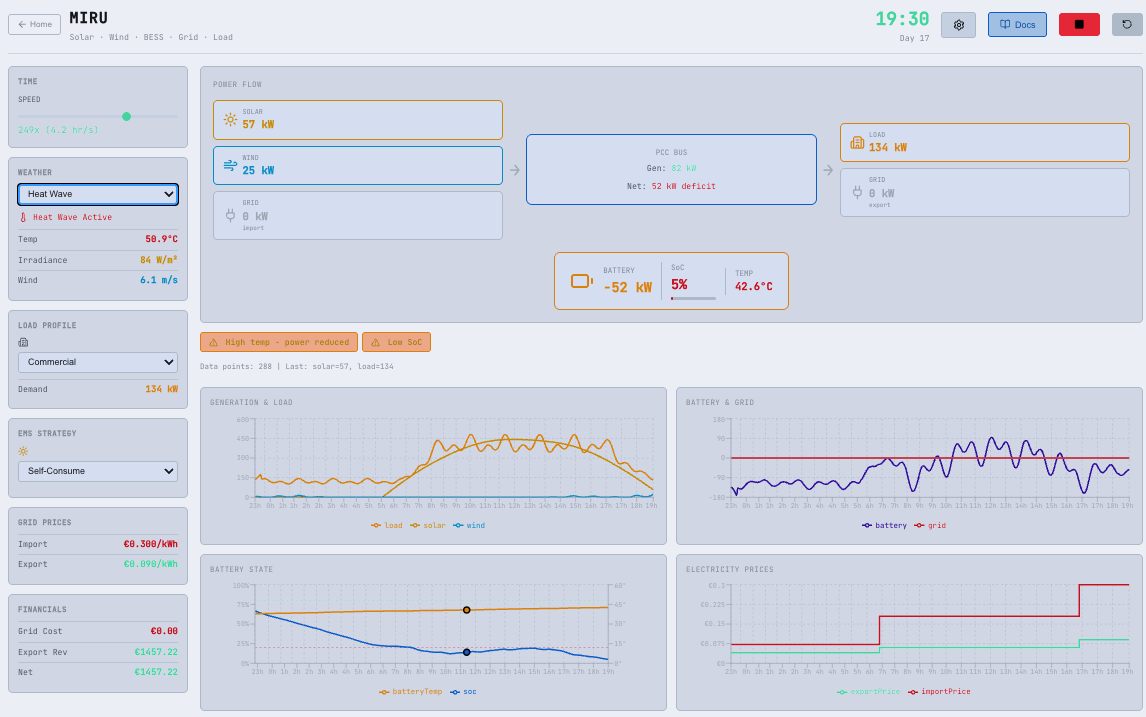Open the Docs link
The height and width of the screenshot is (717, 1146).
(1017, 25)
